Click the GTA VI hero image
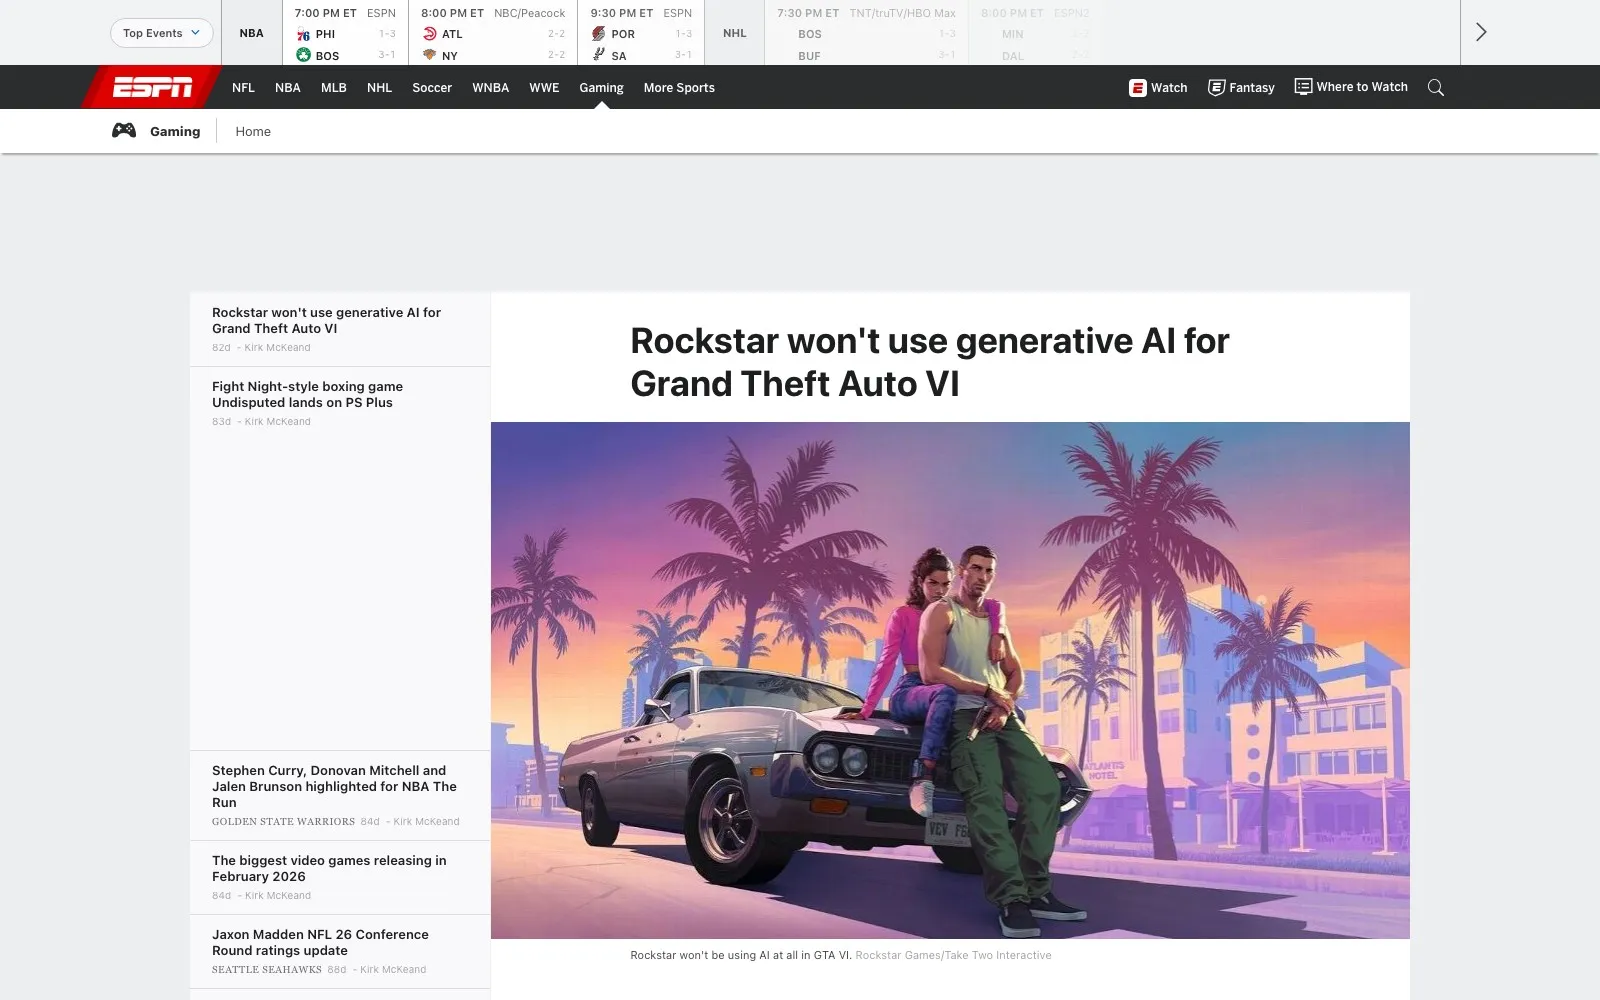Image resolution: width=1600 pixels, height=1000 pixels. tap(950, 680)
